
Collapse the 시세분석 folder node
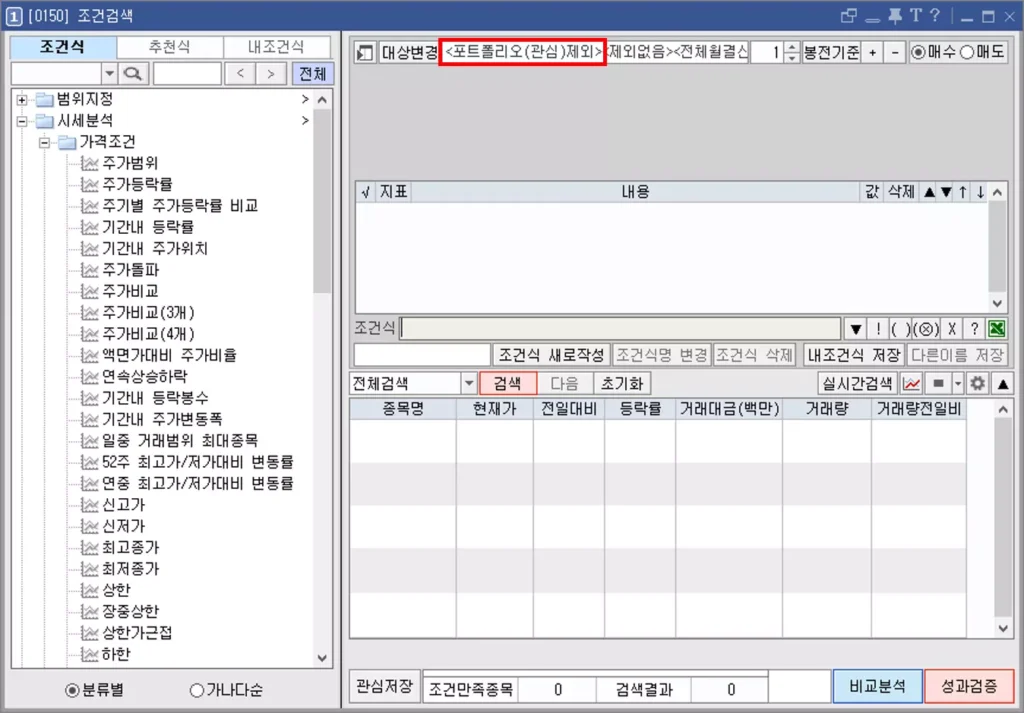pyautogui.click(x=22, y=121)
